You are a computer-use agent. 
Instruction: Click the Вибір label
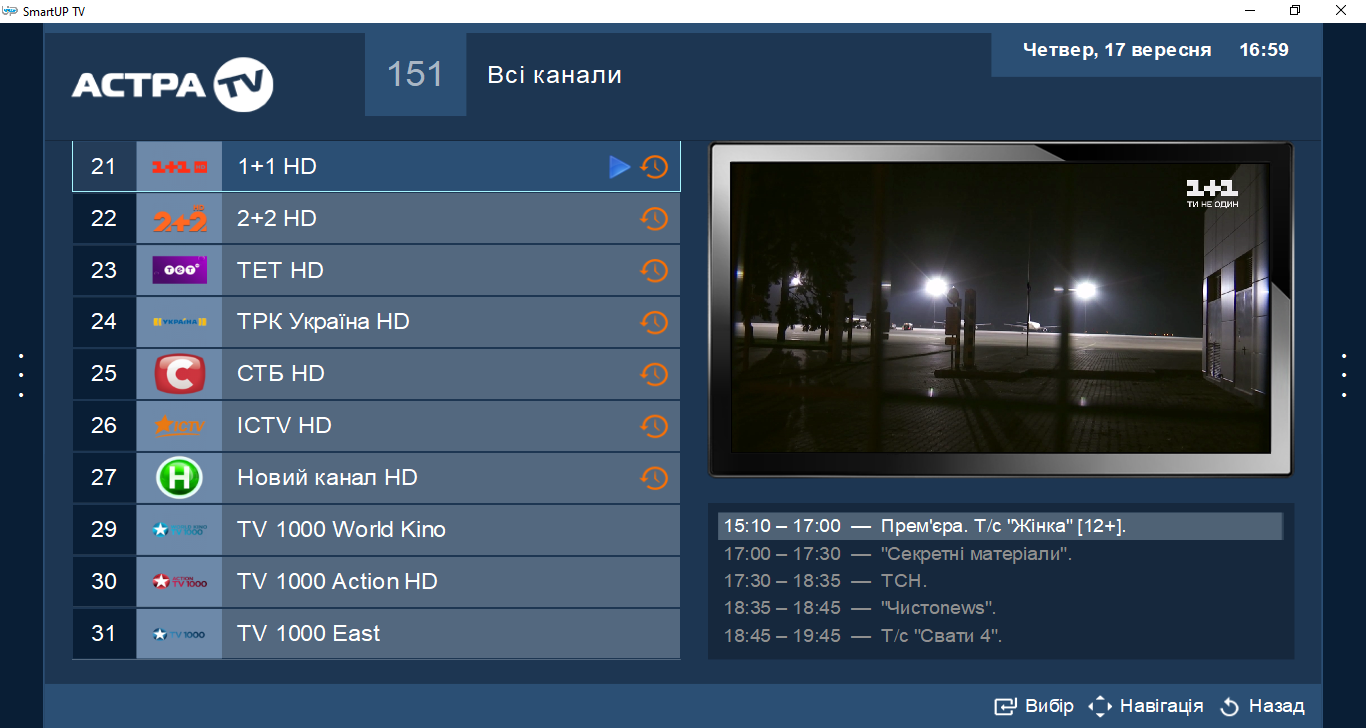click(x=1049, y=706)
